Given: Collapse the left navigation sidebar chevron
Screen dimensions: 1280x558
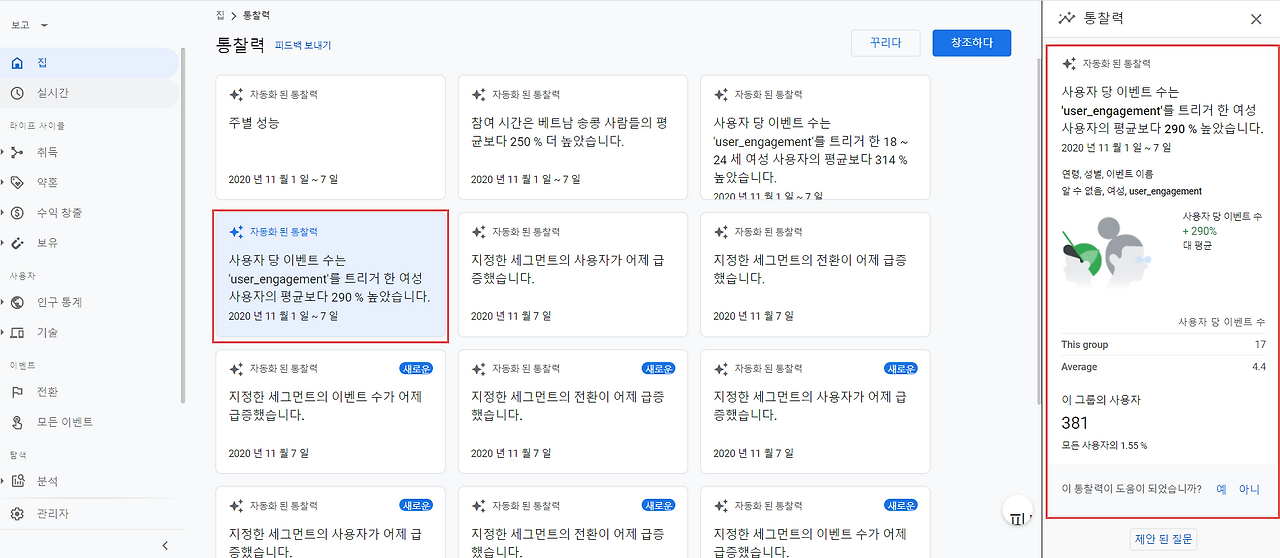Looking at the screenshot, I should point(165,545).
